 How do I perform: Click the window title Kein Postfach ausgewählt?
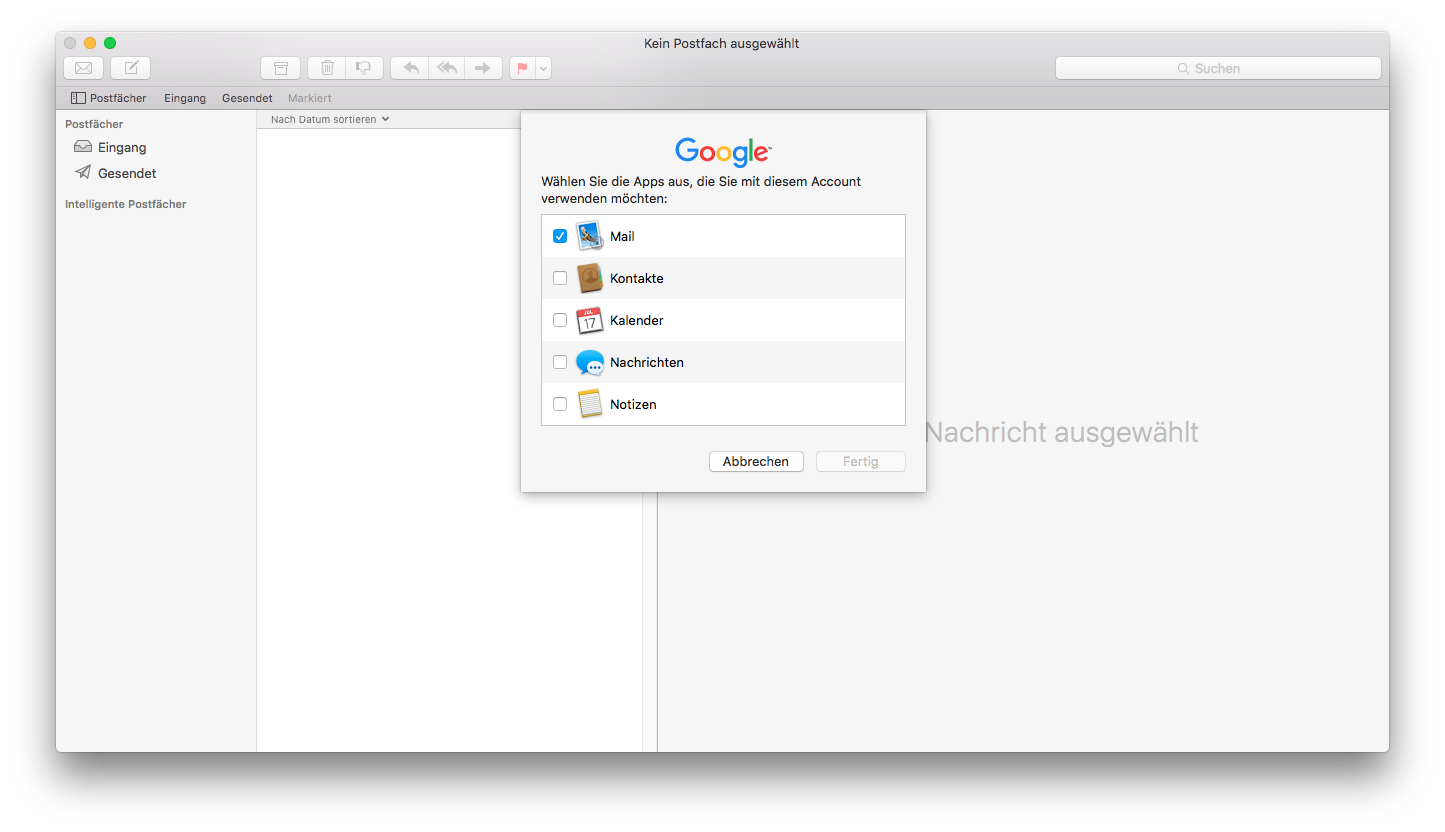tap(722, 43)
